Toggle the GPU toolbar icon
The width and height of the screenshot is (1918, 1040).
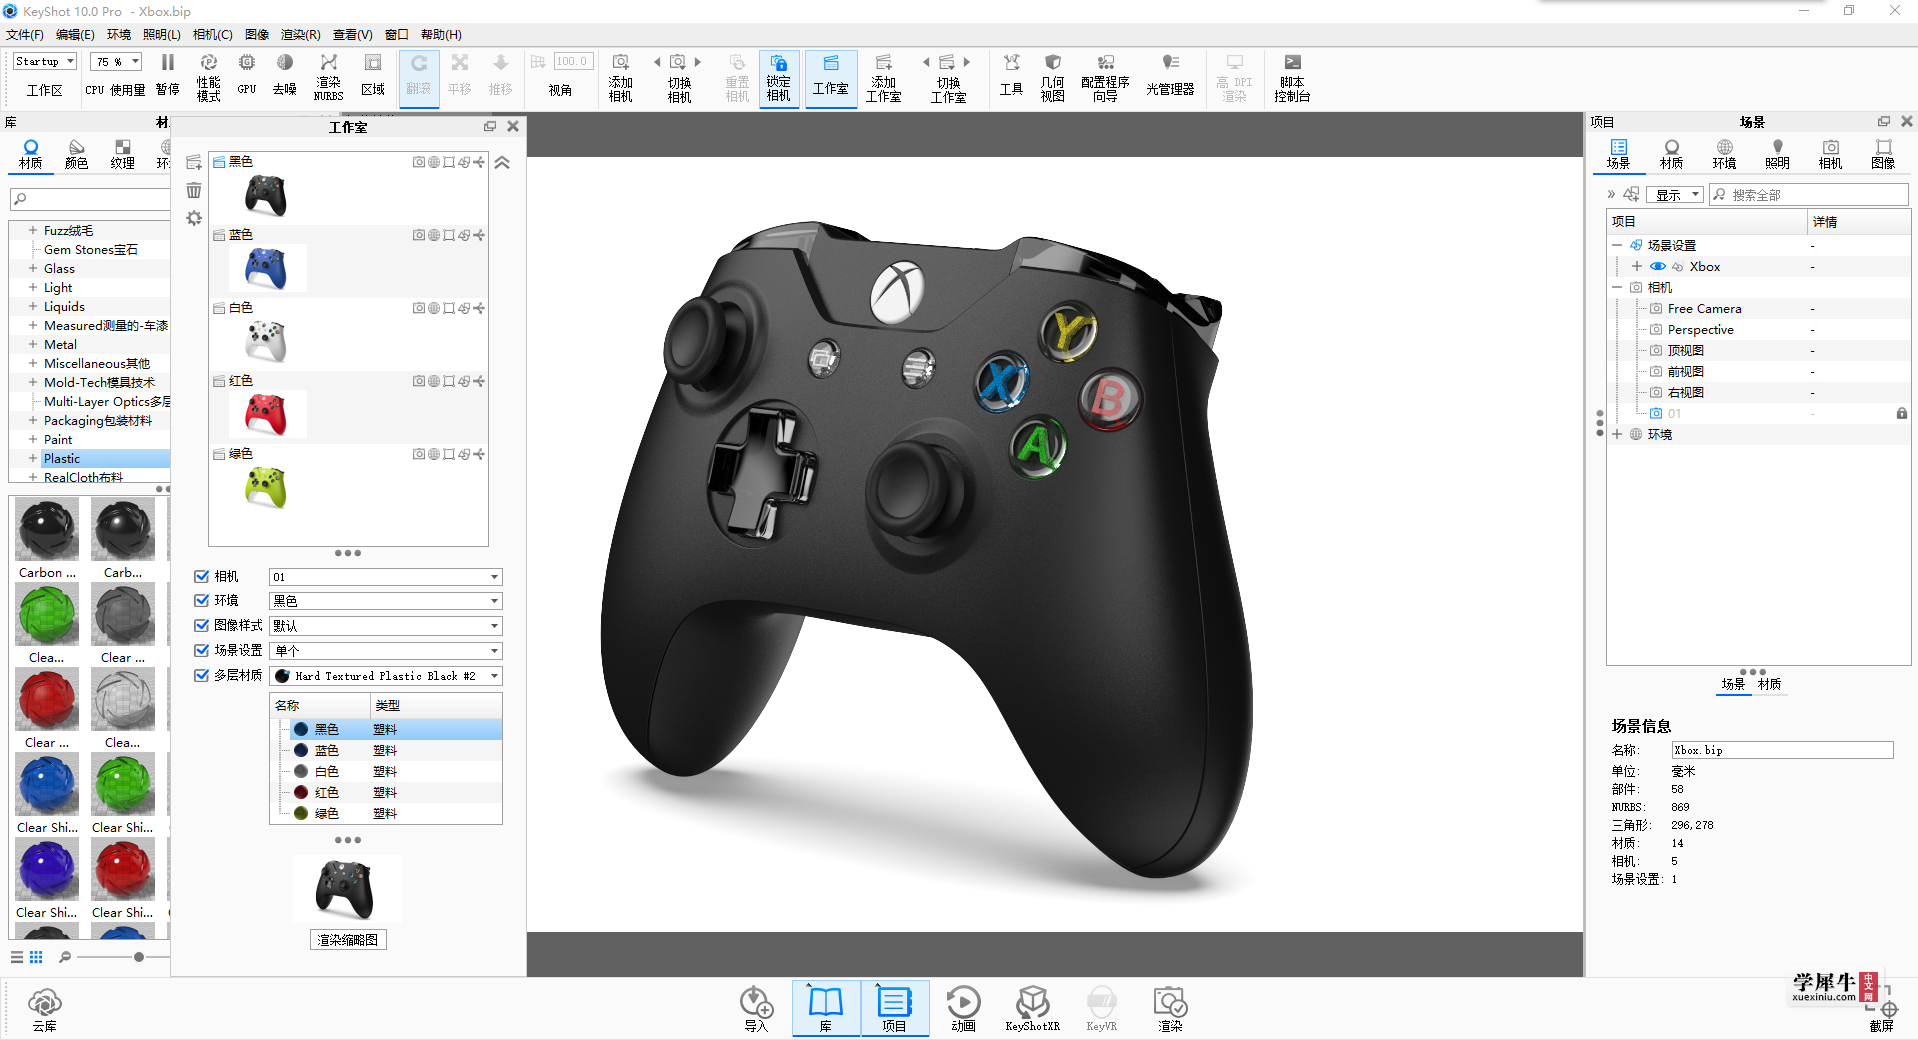[x=247, y=75]
